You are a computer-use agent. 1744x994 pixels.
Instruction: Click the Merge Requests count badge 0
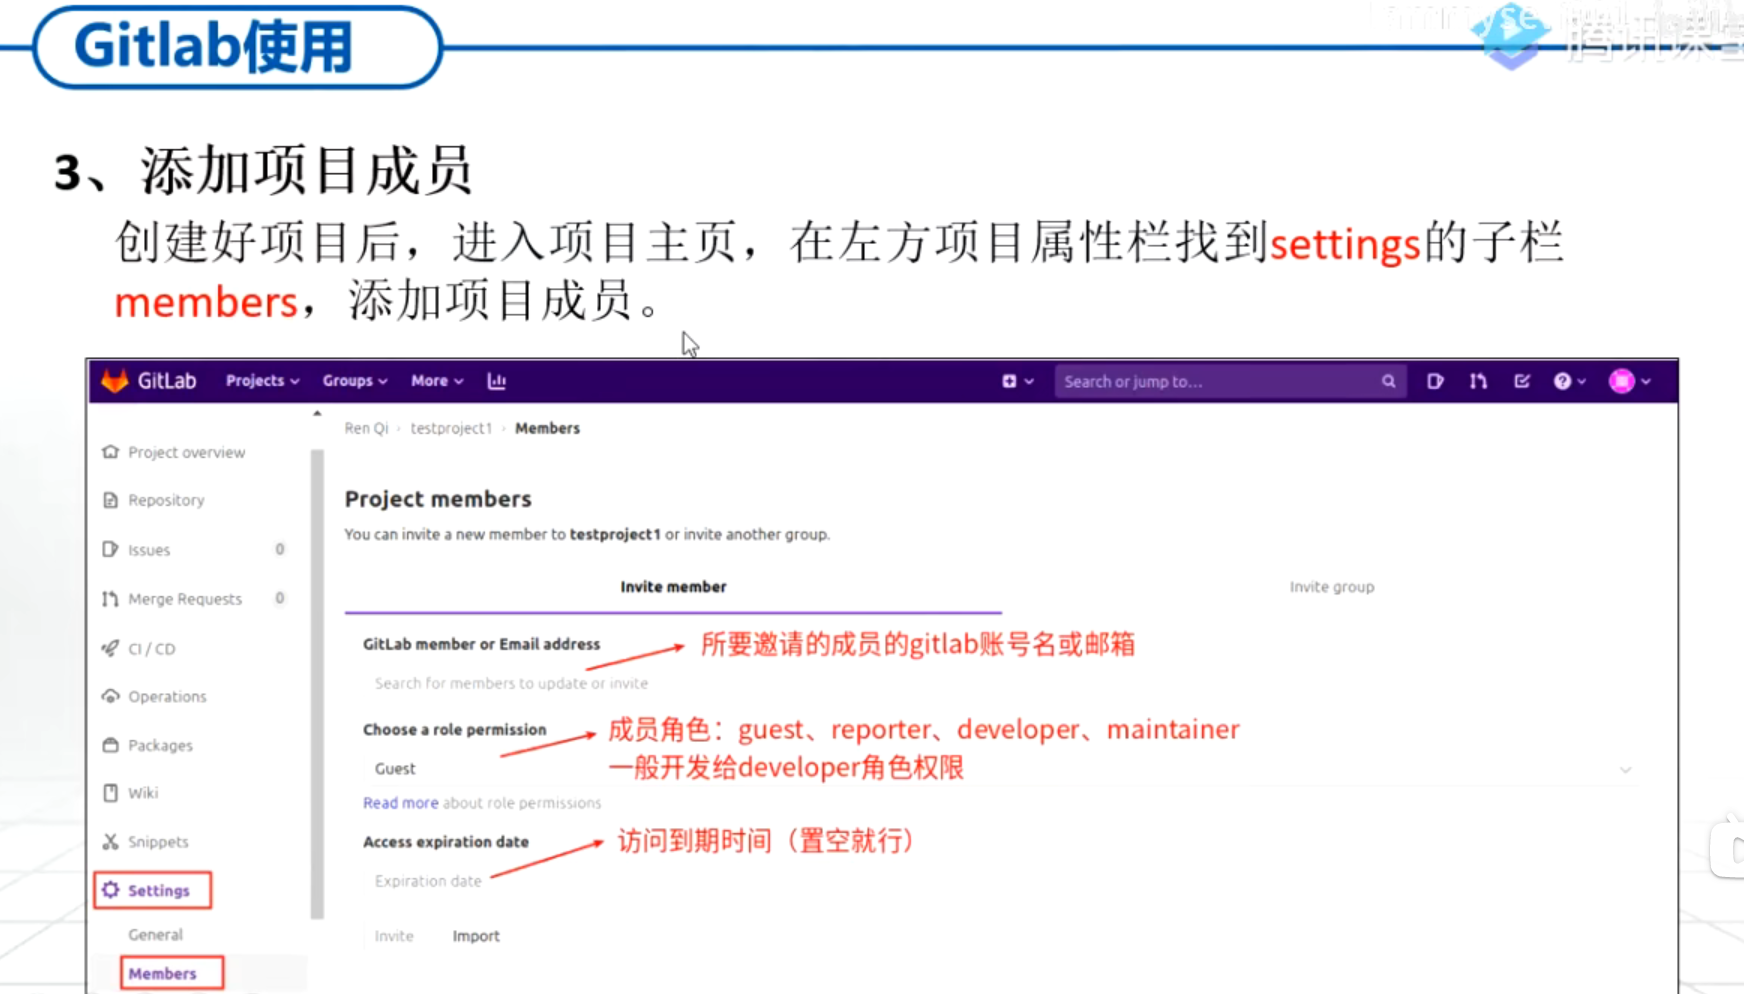[x=280, y=598]
